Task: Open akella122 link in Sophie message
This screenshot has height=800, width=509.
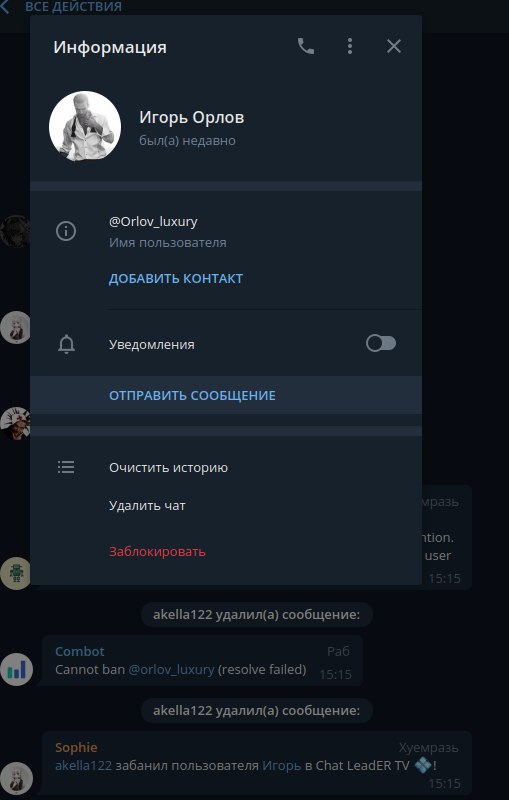Action: [83, 766]
